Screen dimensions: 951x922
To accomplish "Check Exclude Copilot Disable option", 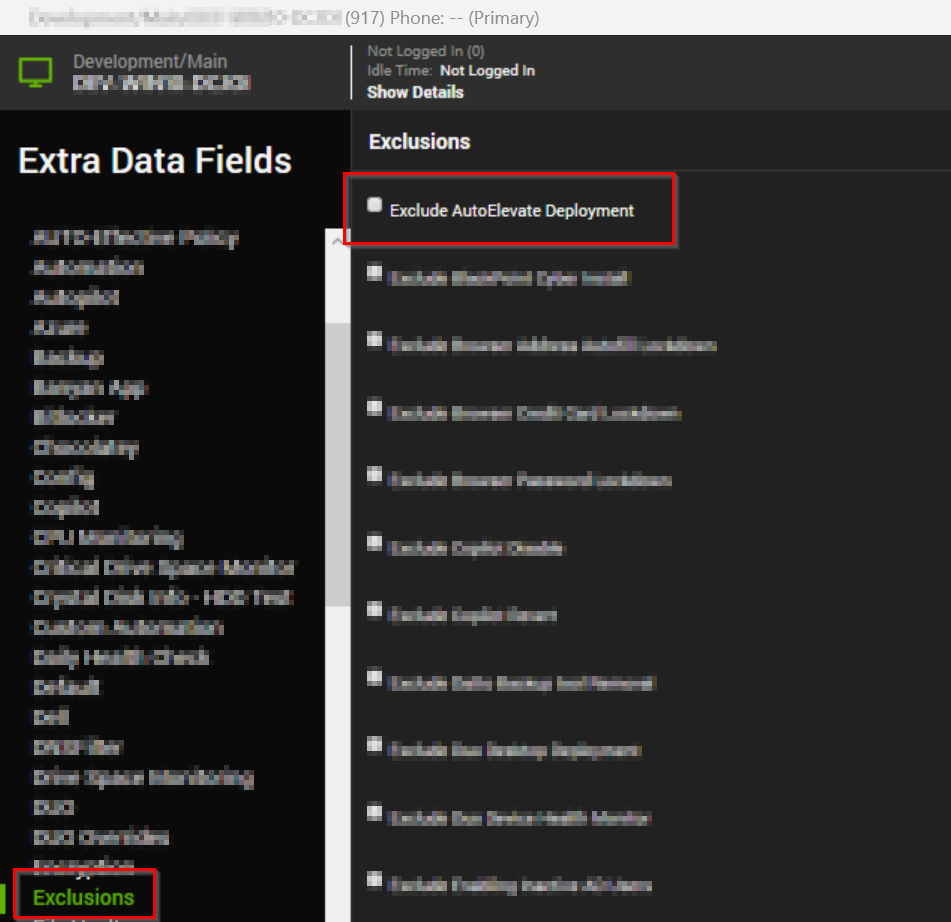I will 375,543.
